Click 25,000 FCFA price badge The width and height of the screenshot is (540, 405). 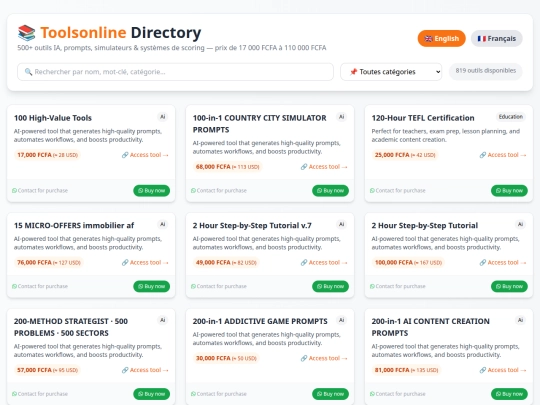point(405,155)
